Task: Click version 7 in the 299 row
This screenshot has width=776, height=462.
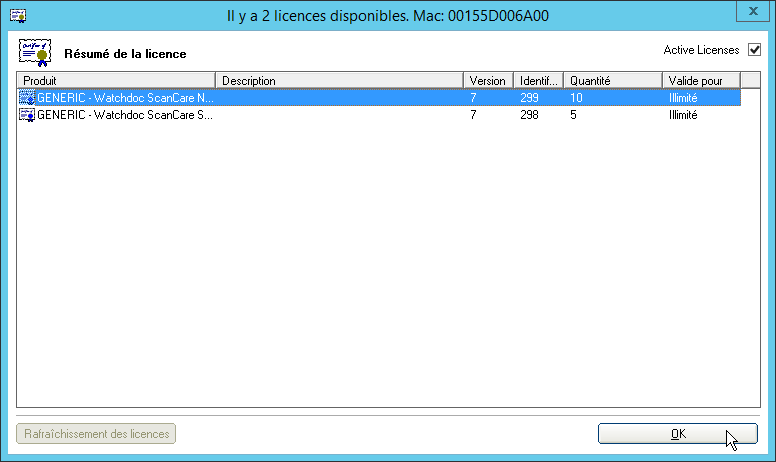Action: point(473,97)
